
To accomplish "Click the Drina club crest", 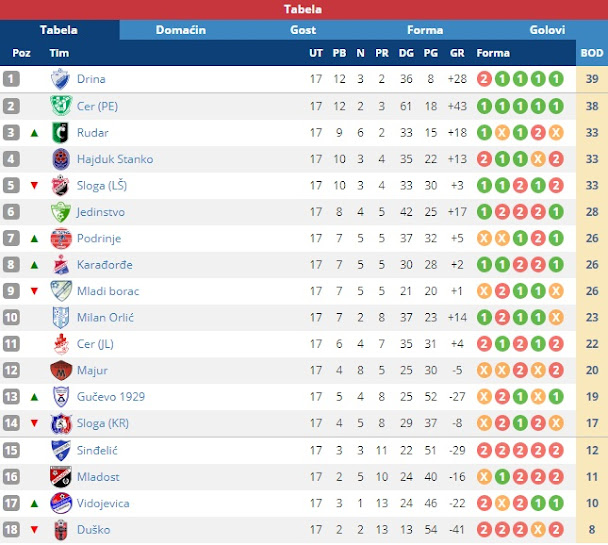I will 60,79.
